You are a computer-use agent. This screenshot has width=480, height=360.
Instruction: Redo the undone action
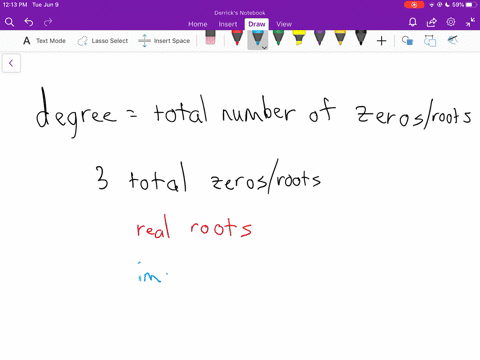(48, 22)
